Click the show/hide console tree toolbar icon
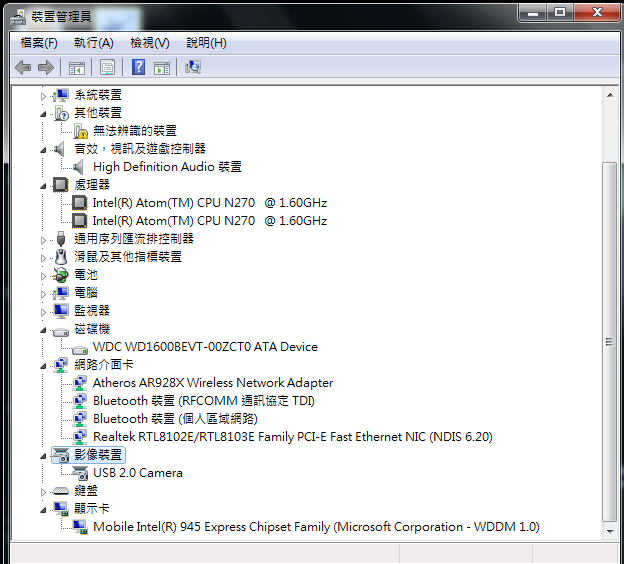Screen dimensions: 624x564 77,68
